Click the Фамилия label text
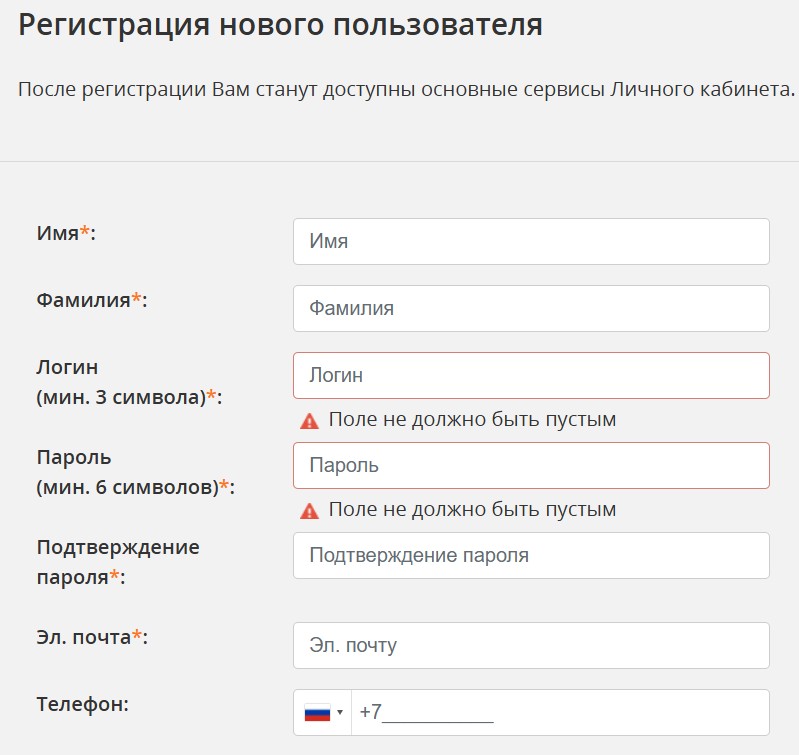This screenshot has height=755, width=799. click(x=92, y=300)
